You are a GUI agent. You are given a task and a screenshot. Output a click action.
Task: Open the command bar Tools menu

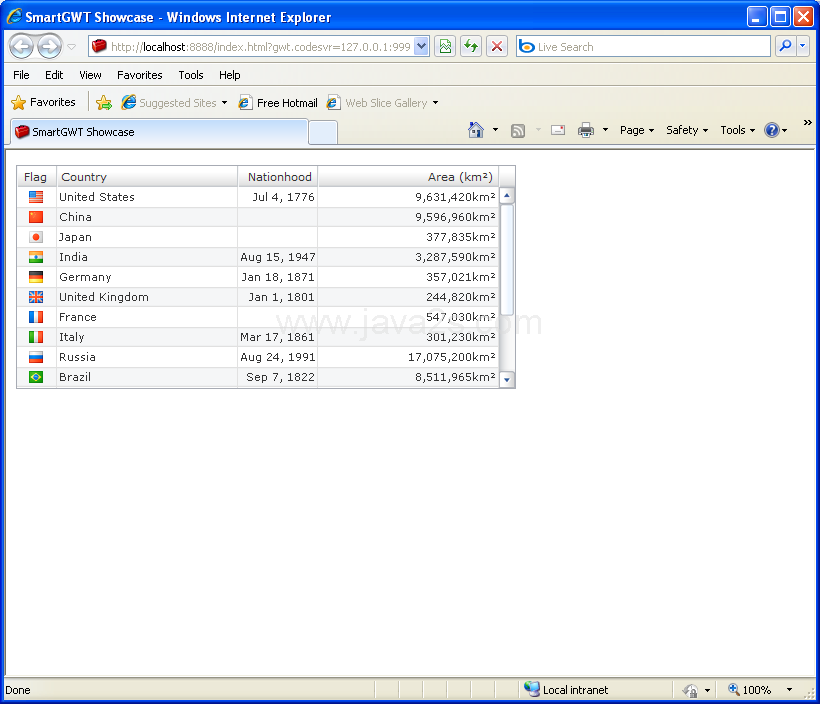[737, 130]
